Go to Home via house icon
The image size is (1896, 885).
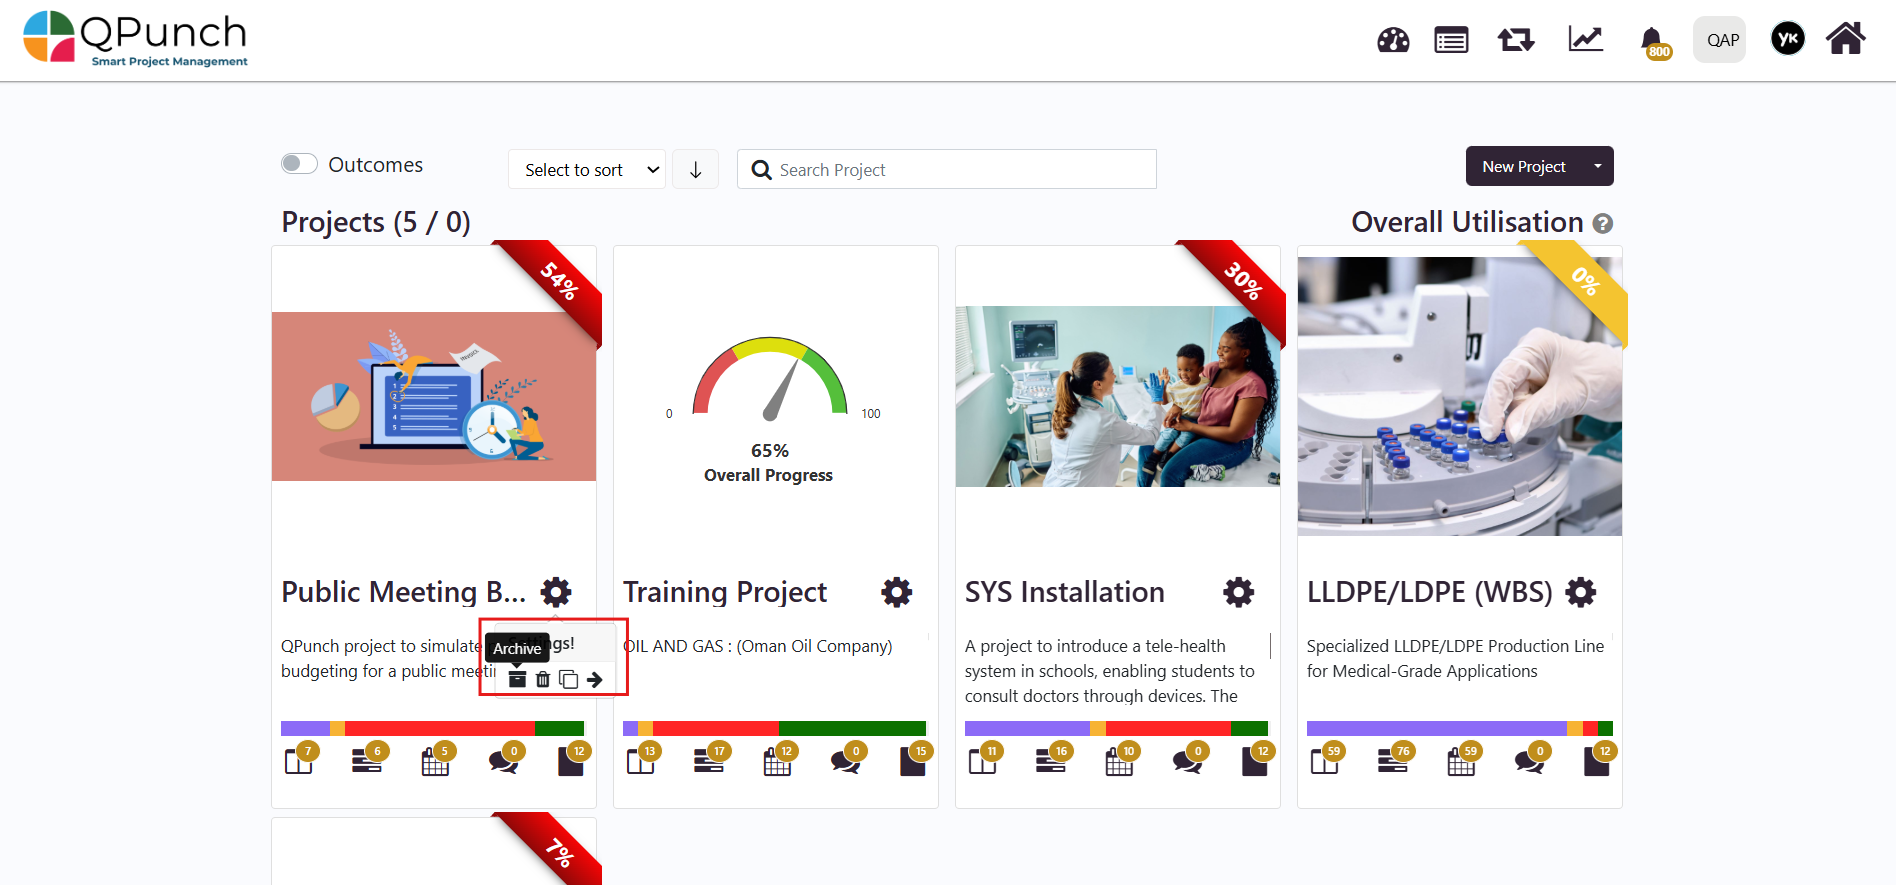point(1845,39)
